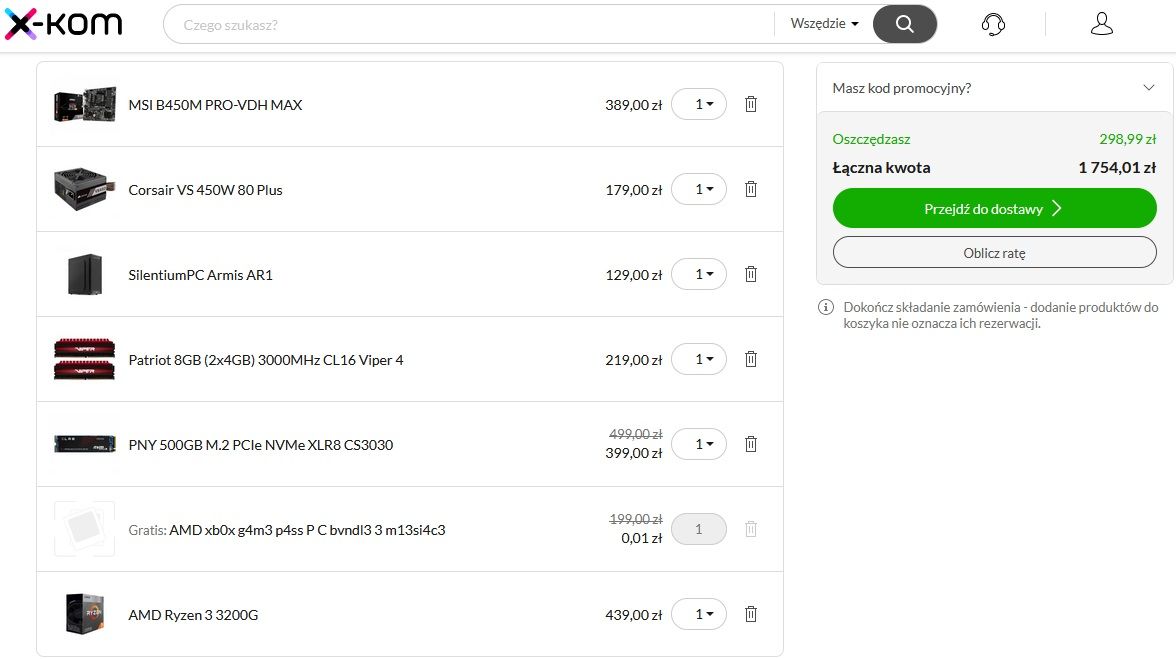The height and width of the screenshot is (659, 1176).
Task: Click the crossed-out 499,00 zł price
Action: [x=635, y=434]
